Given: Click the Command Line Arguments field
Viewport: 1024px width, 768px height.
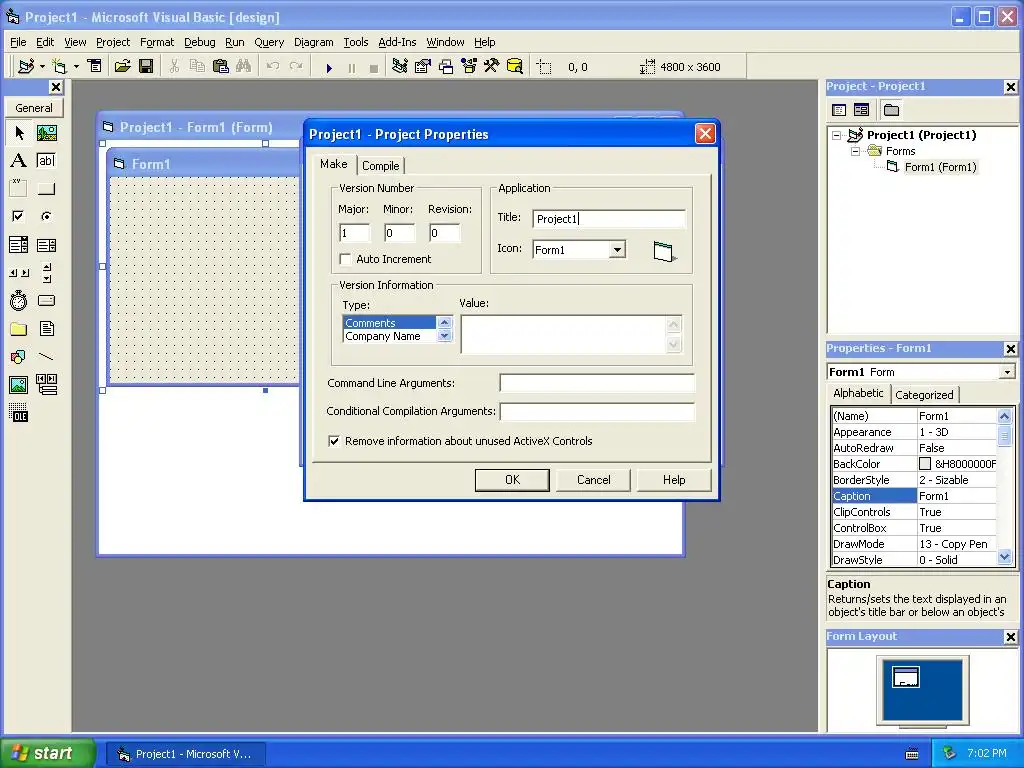Looking at the screenshot, I should [597, 383].
